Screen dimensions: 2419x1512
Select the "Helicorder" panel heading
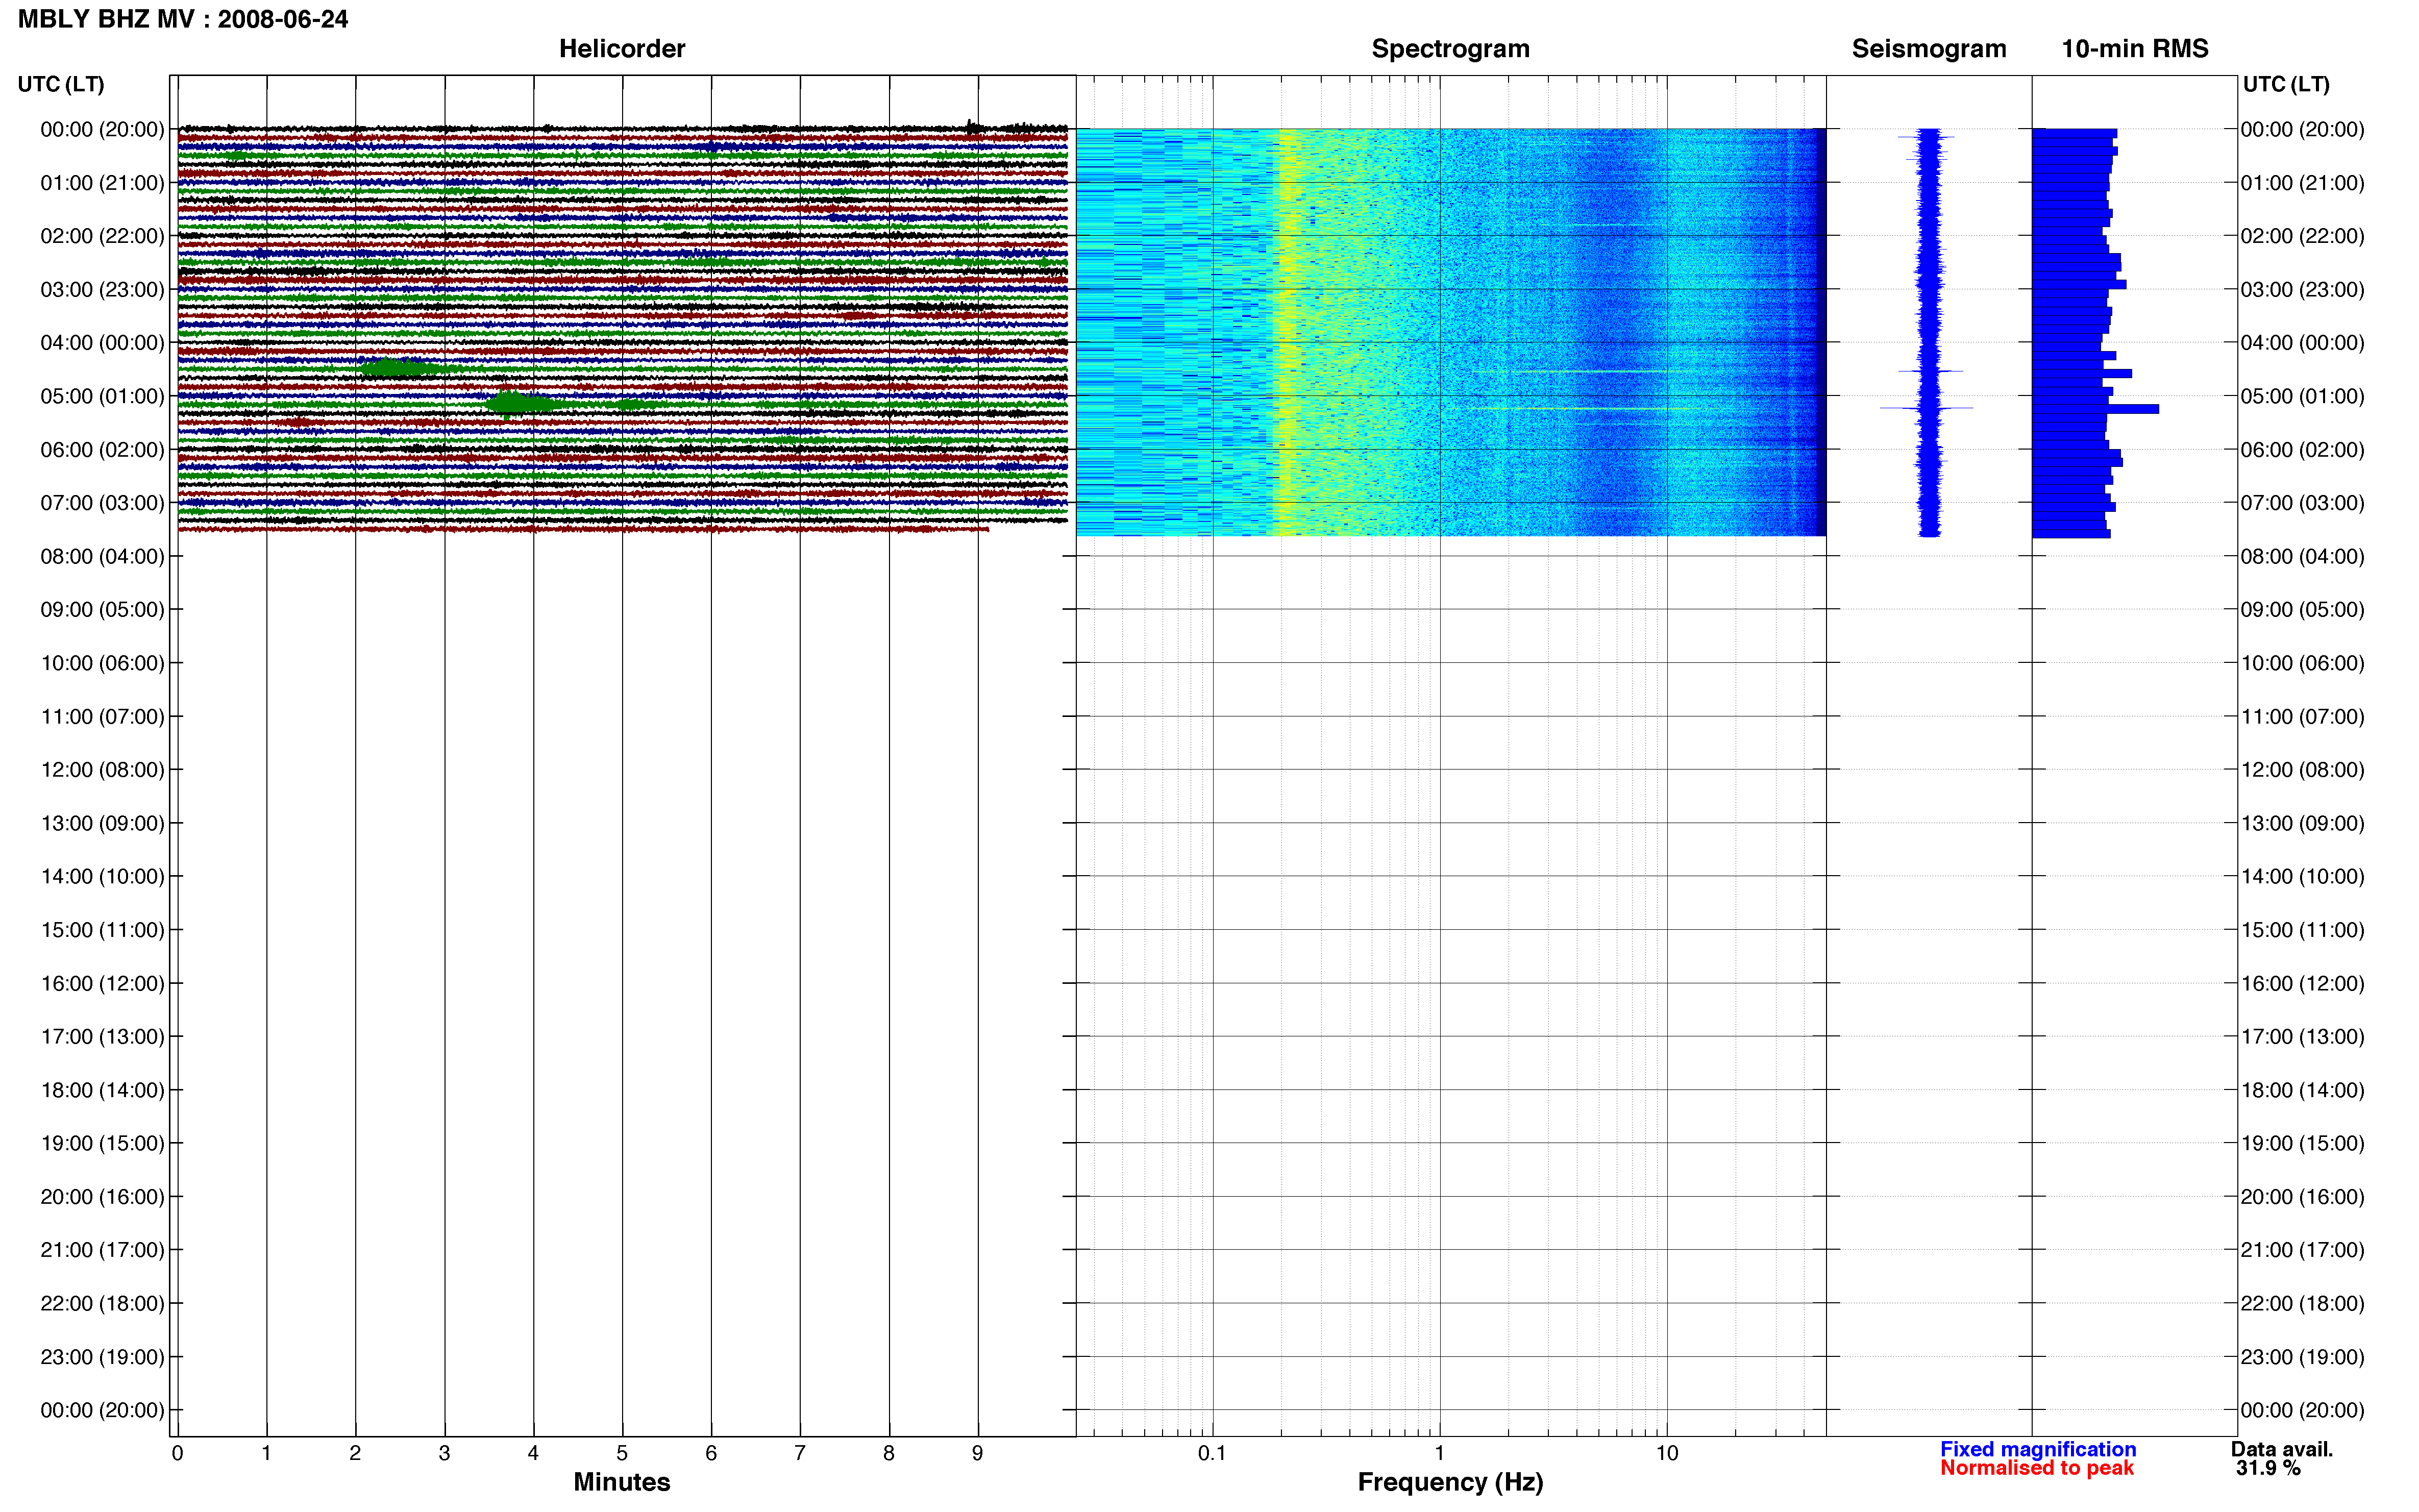click(x=622, y=48)
